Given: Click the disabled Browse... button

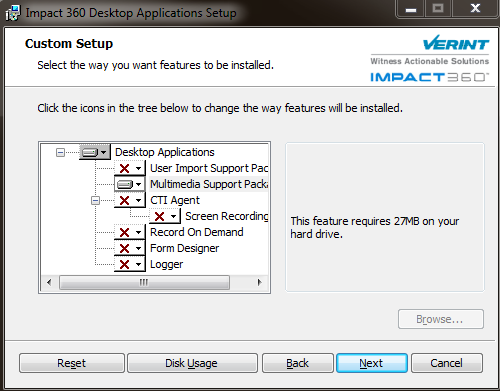Looking at the screenshot, I should (x=441, y=319).
